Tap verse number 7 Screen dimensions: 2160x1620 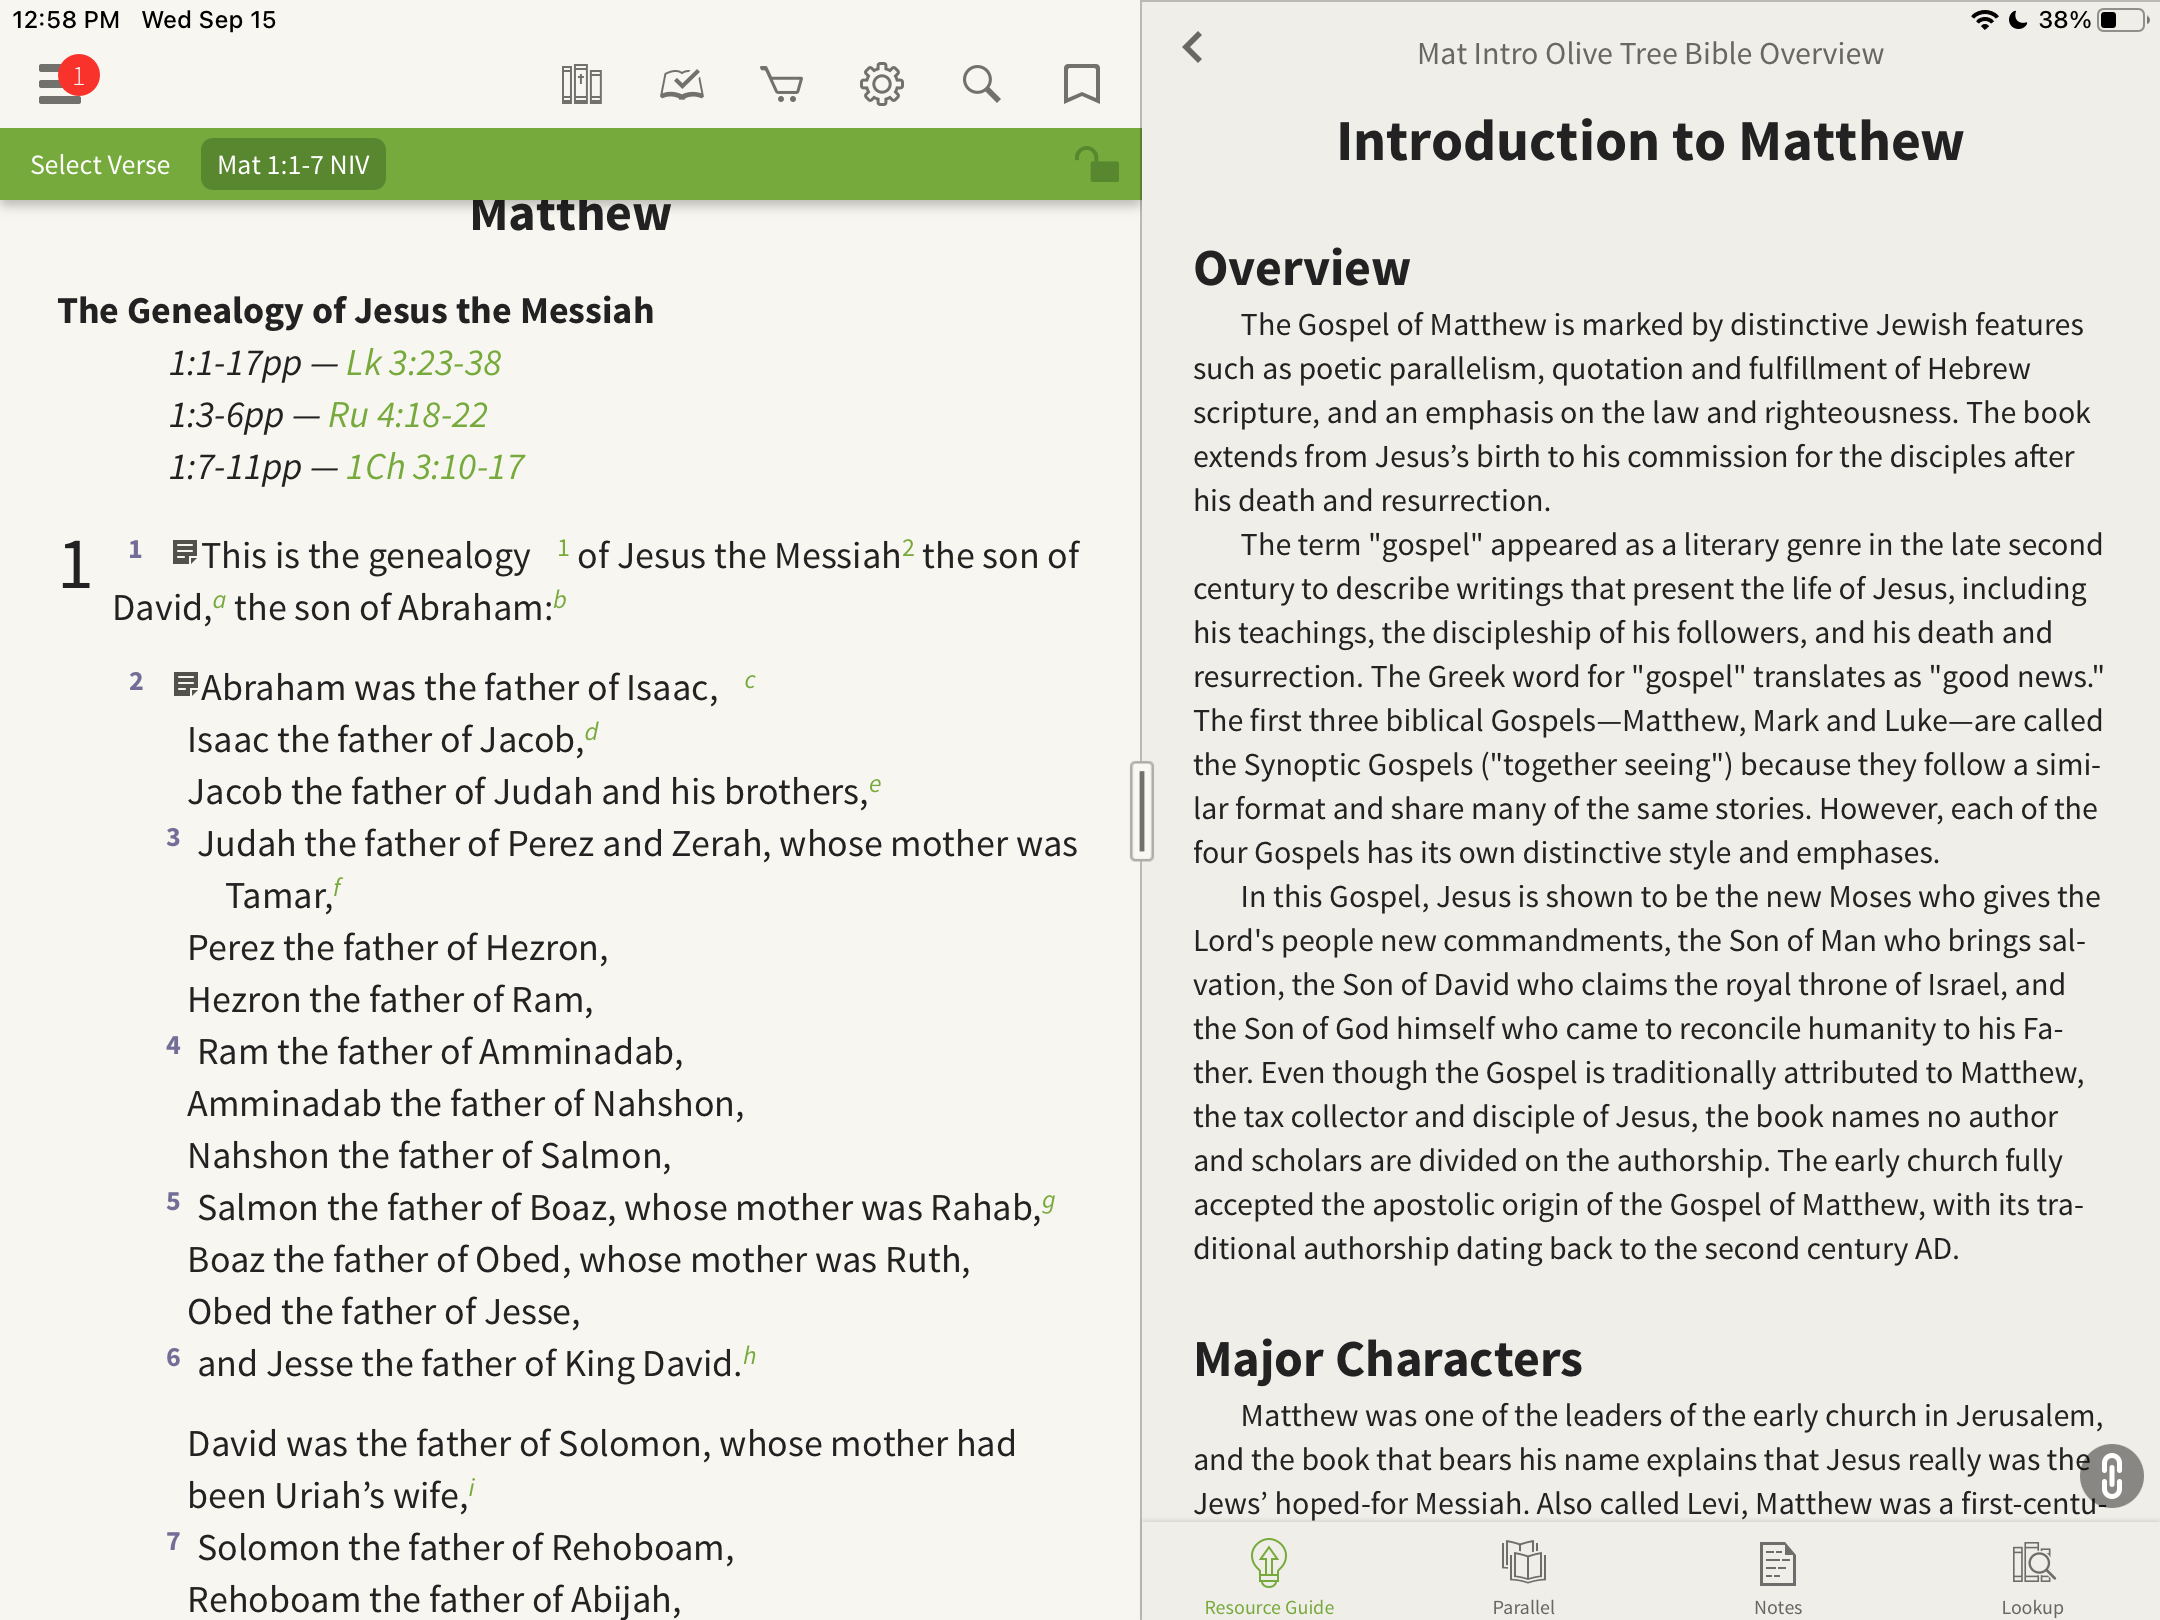[173, 1541]
